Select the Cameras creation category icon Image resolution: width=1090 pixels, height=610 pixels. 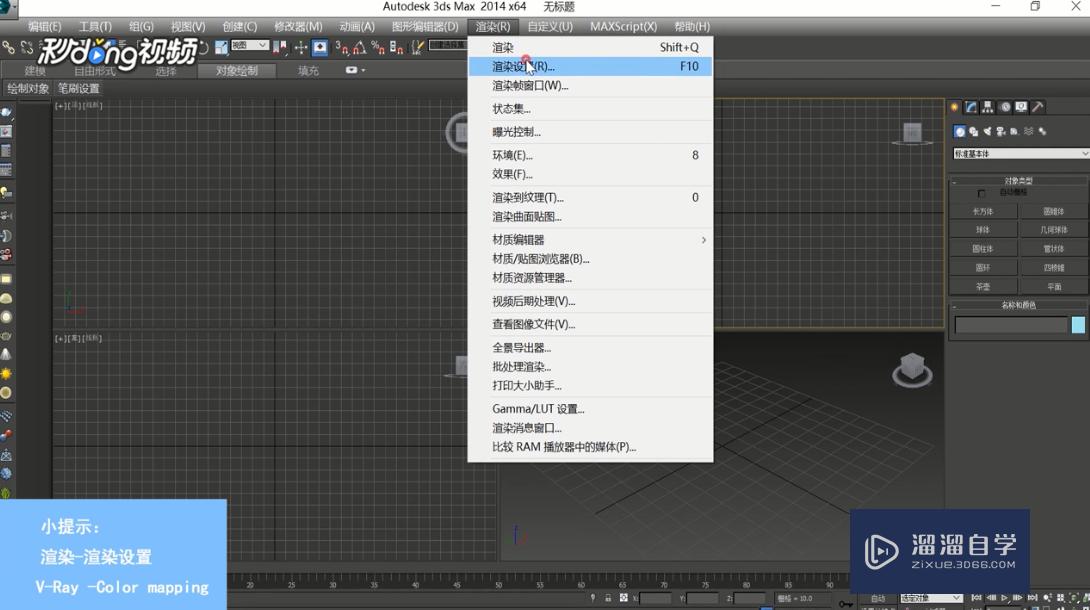pos(1001,131)
